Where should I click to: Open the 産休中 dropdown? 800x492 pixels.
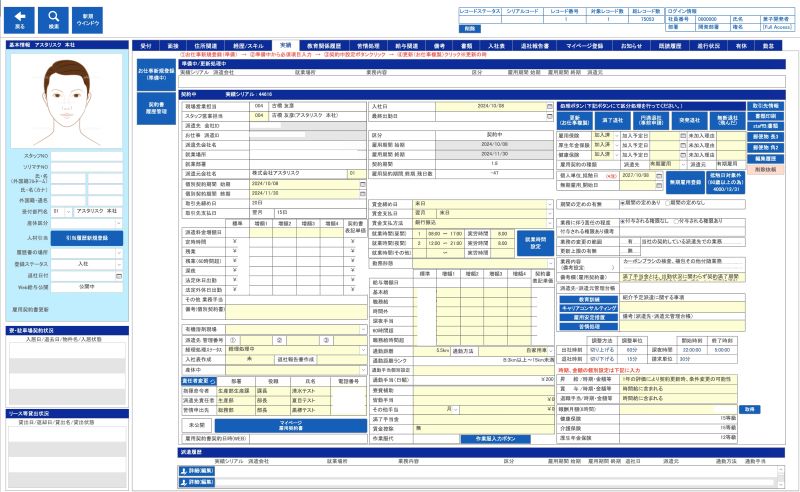point(363,370)
